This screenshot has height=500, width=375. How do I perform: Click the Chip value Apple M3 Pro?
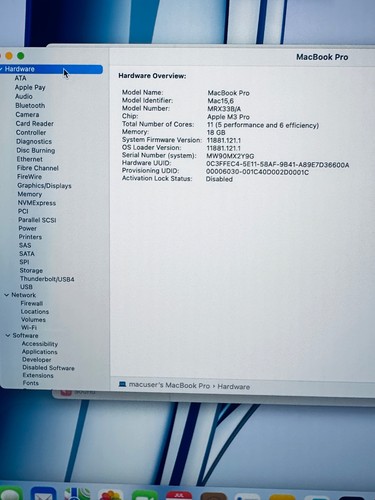tap(228, 117)
